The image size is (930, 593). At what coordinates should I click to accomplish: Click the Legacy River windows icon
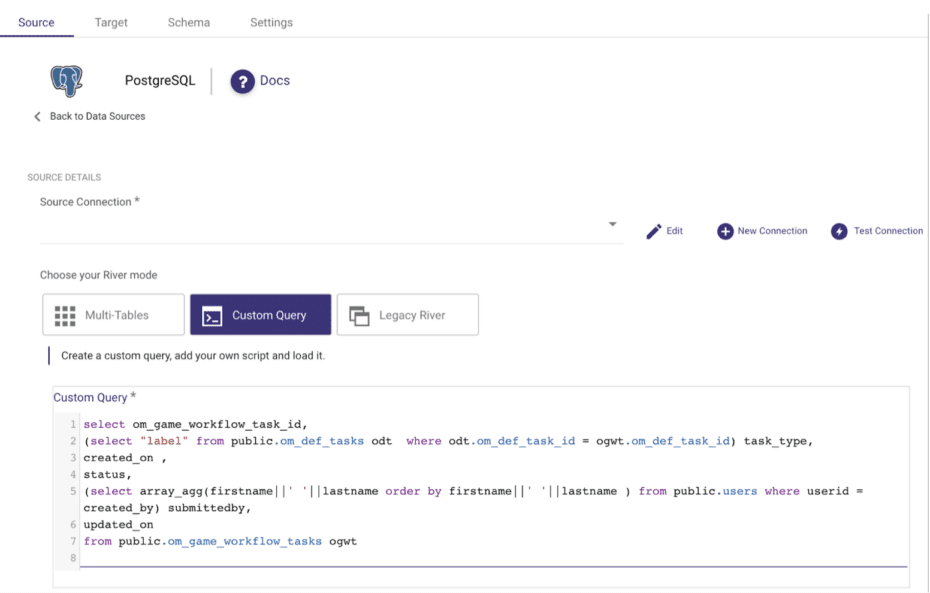[359, 315]
